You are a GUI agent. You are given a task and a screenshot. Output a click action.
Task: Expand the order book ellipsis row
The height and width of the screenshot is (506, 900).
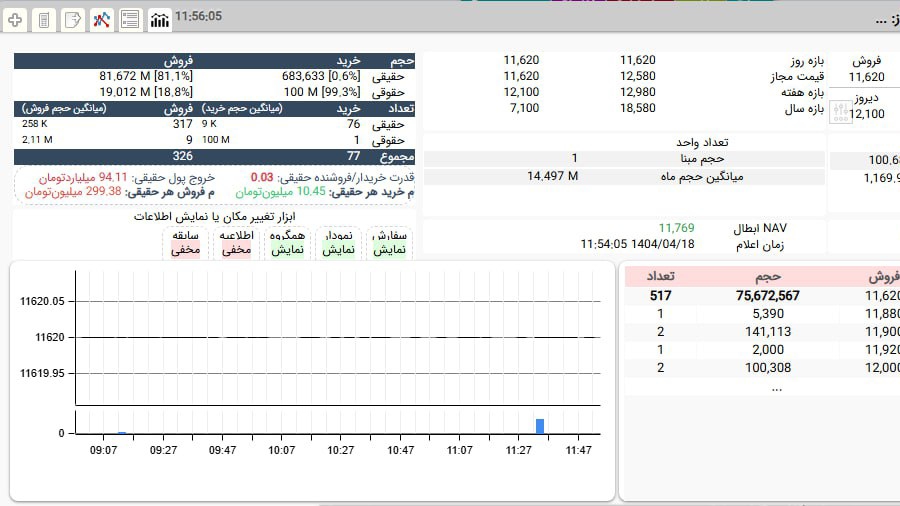[x=777, y=388]
